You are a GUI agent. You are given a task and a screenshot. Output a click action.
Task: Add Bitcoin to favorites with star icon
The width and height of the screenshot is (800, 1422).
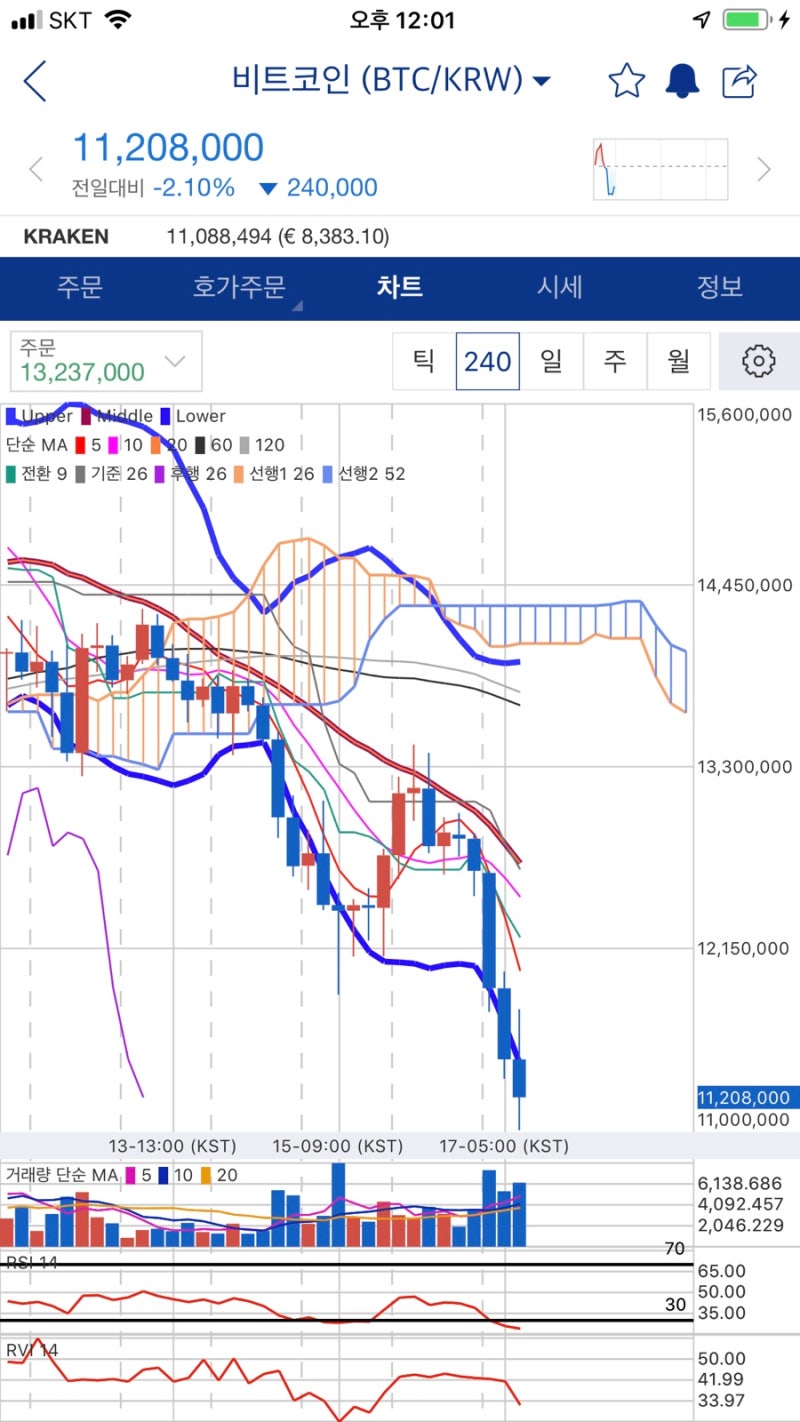(x=627, y=80)
